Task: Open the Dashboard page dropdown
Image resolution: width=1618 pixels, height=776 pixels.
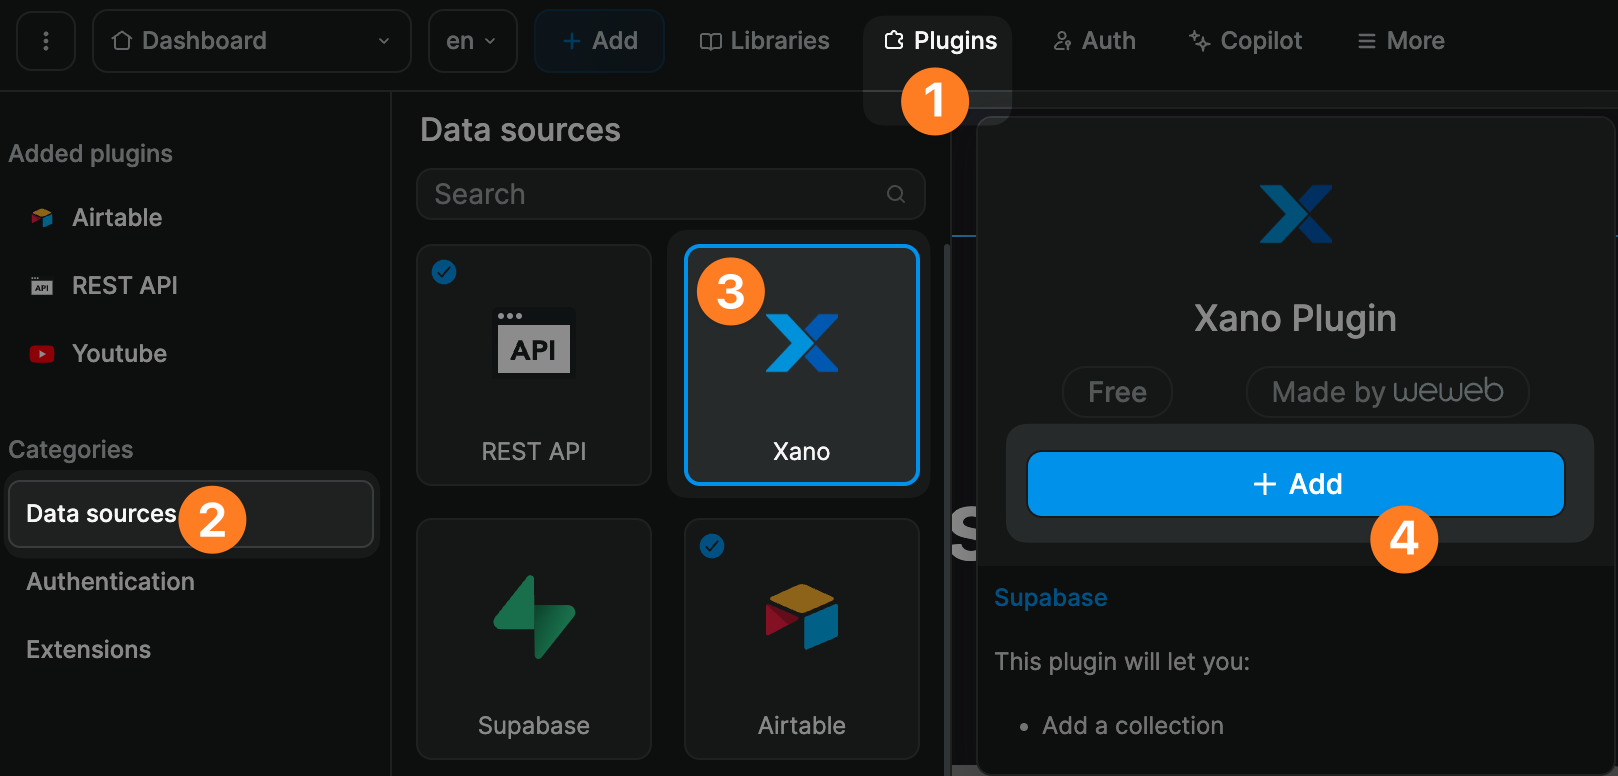Action: tap(252, 41)
